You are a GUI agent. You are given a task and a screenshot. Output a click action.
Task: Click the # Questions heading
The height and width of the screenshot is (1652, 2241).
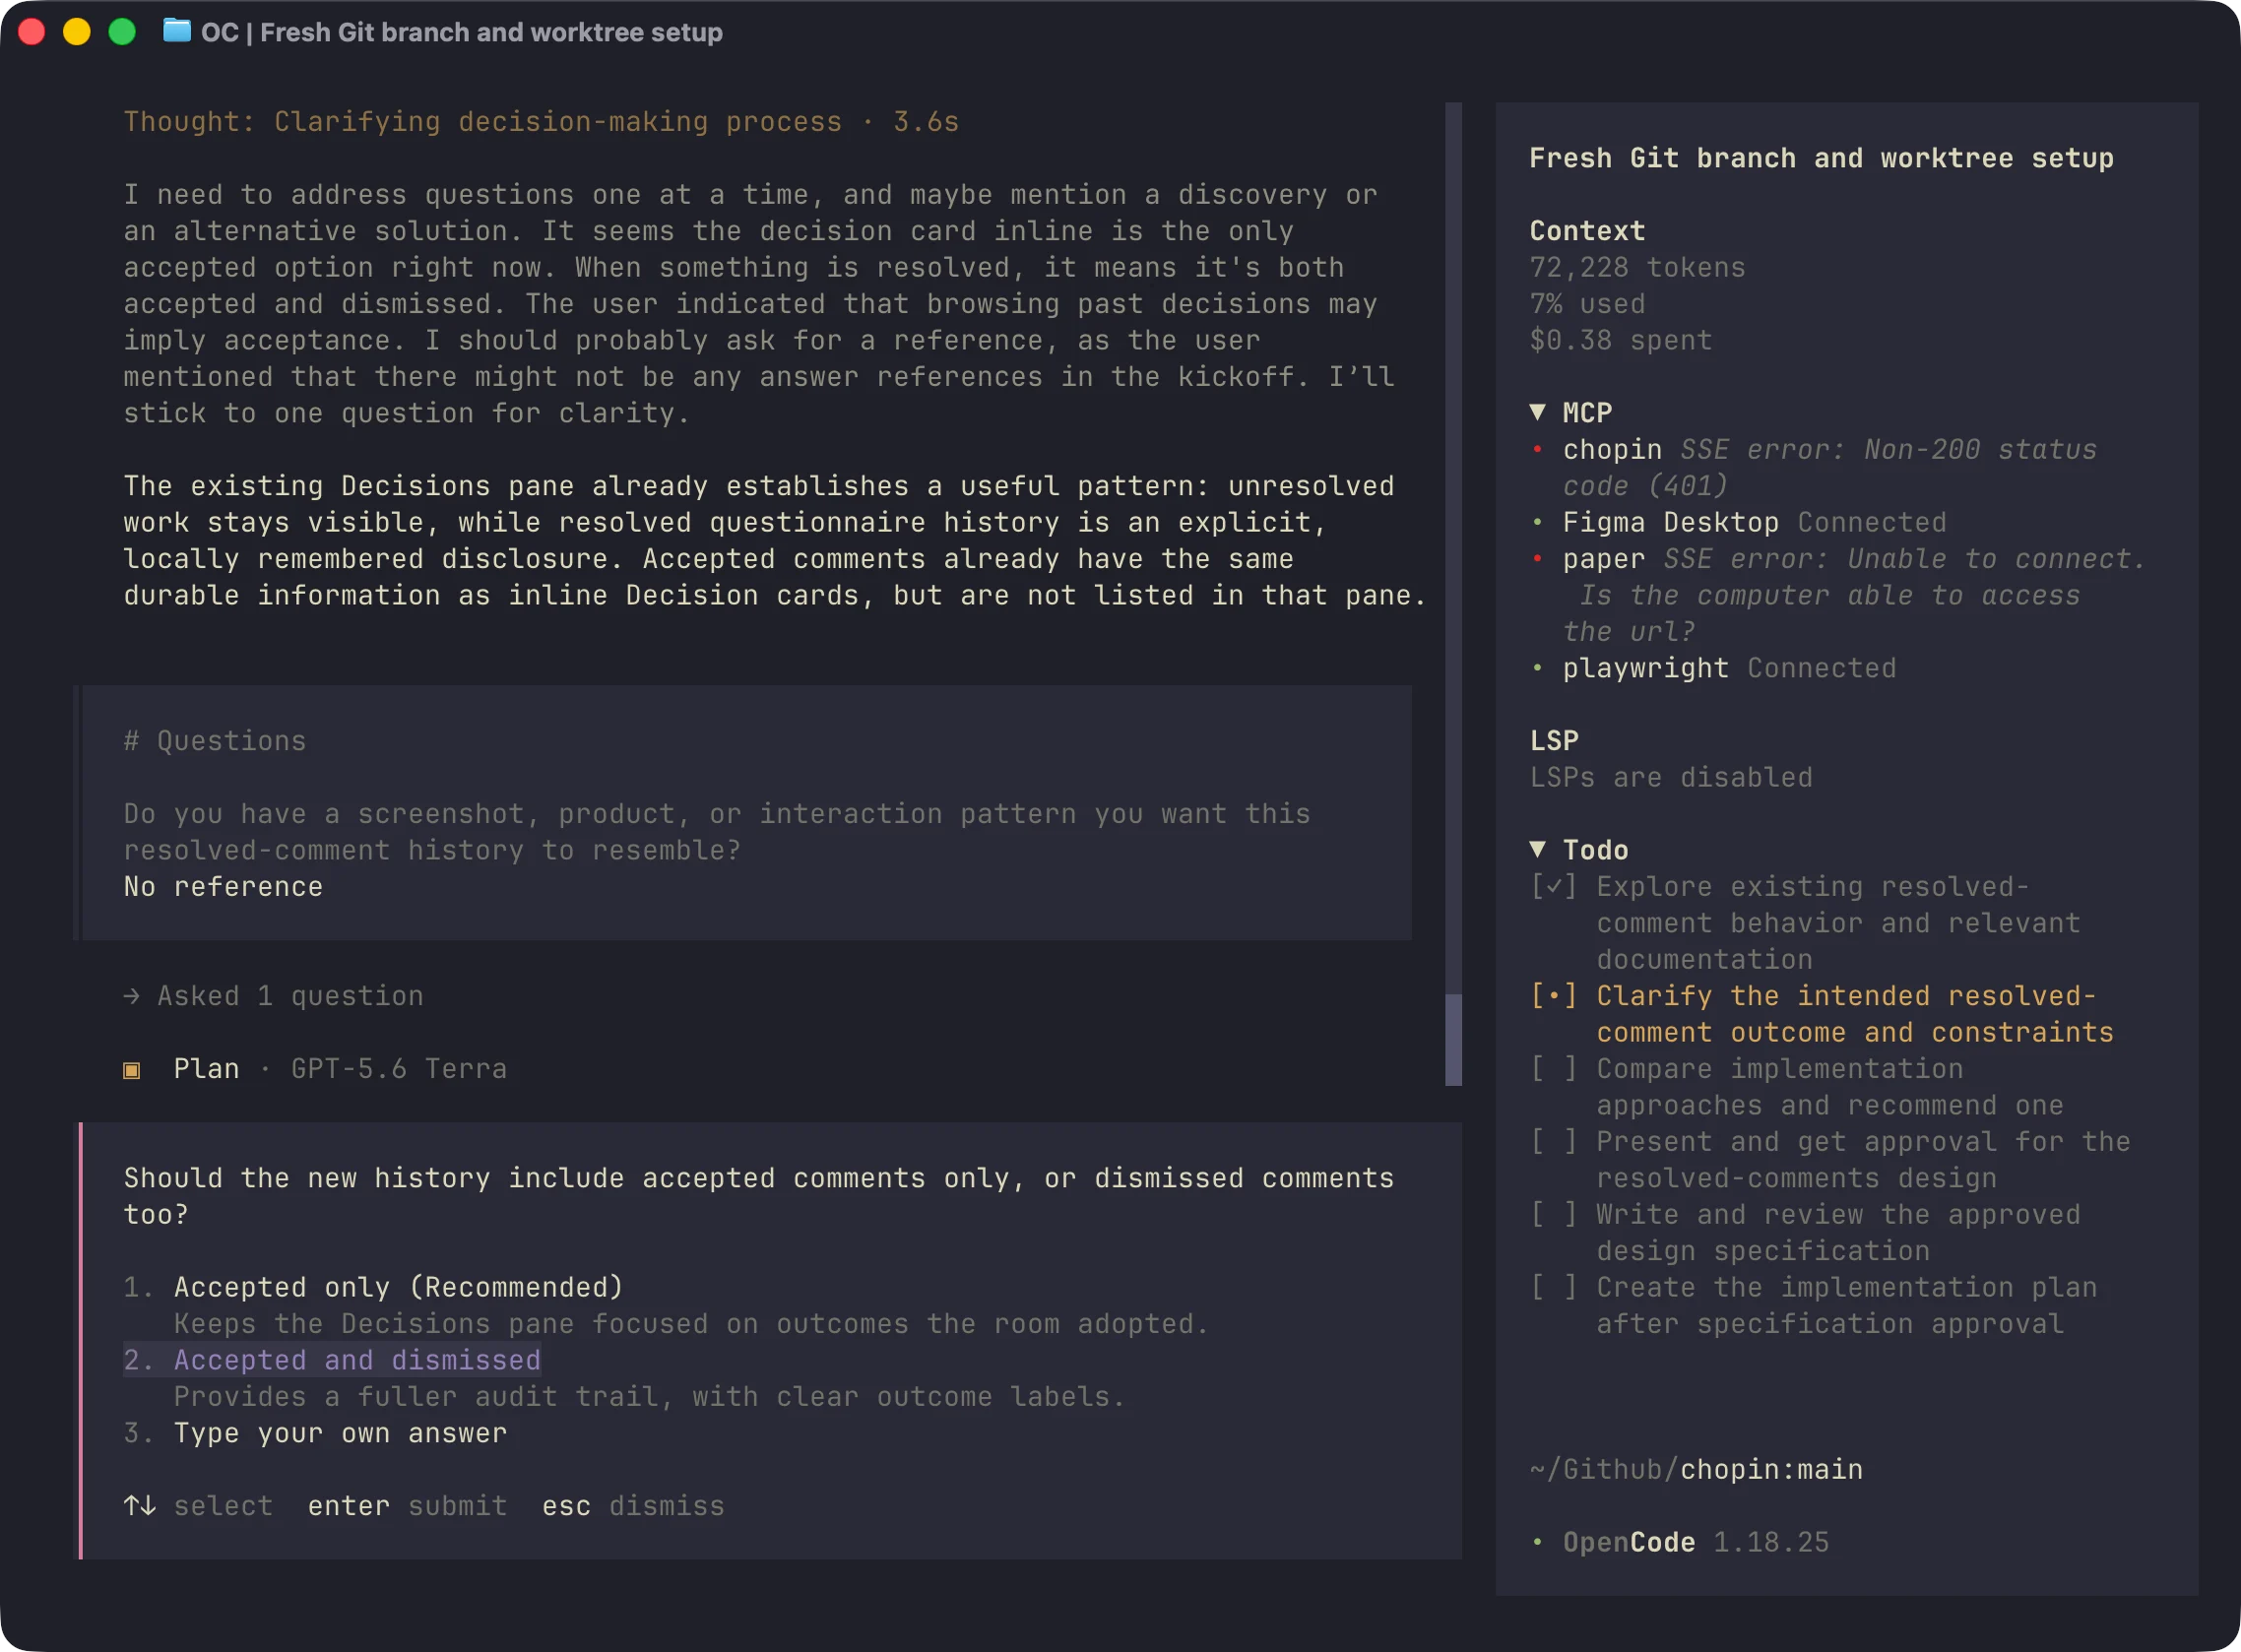215,741
